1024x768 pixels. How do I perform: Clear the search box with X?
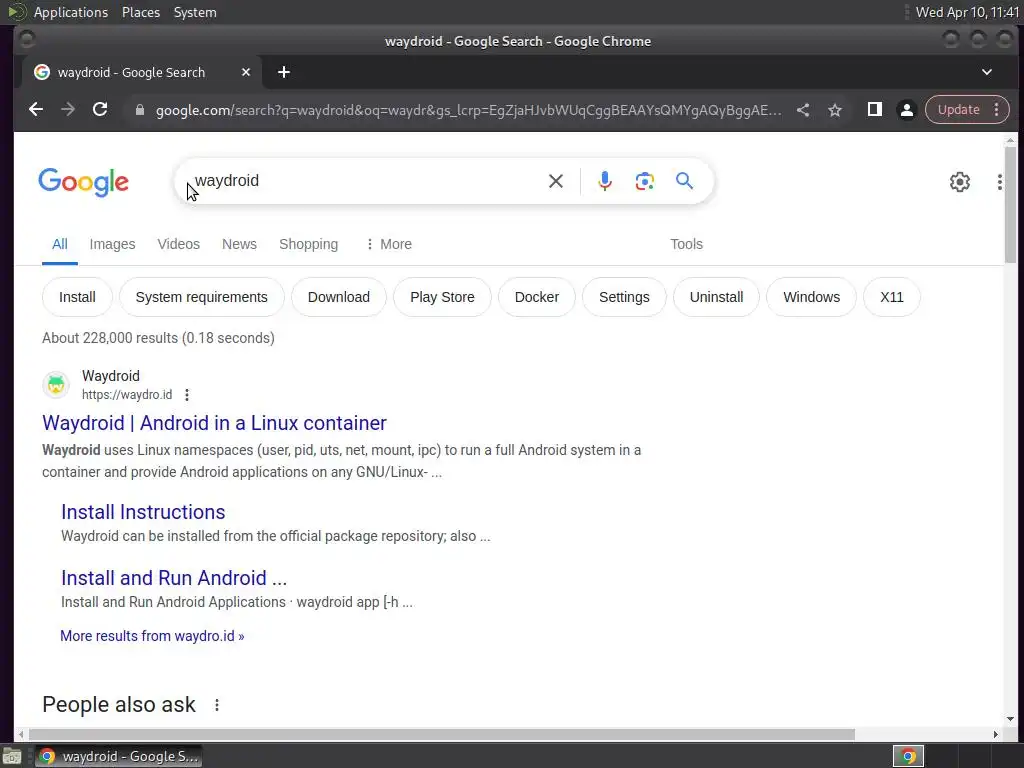[x=556, y=181]
